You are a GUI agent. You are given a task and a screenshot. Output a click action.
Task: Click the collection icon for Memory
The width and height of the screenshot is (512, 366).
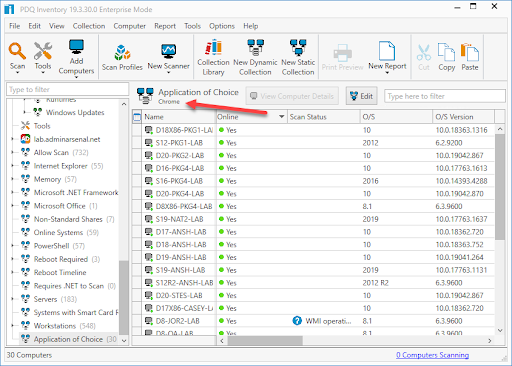pos(25,179)
